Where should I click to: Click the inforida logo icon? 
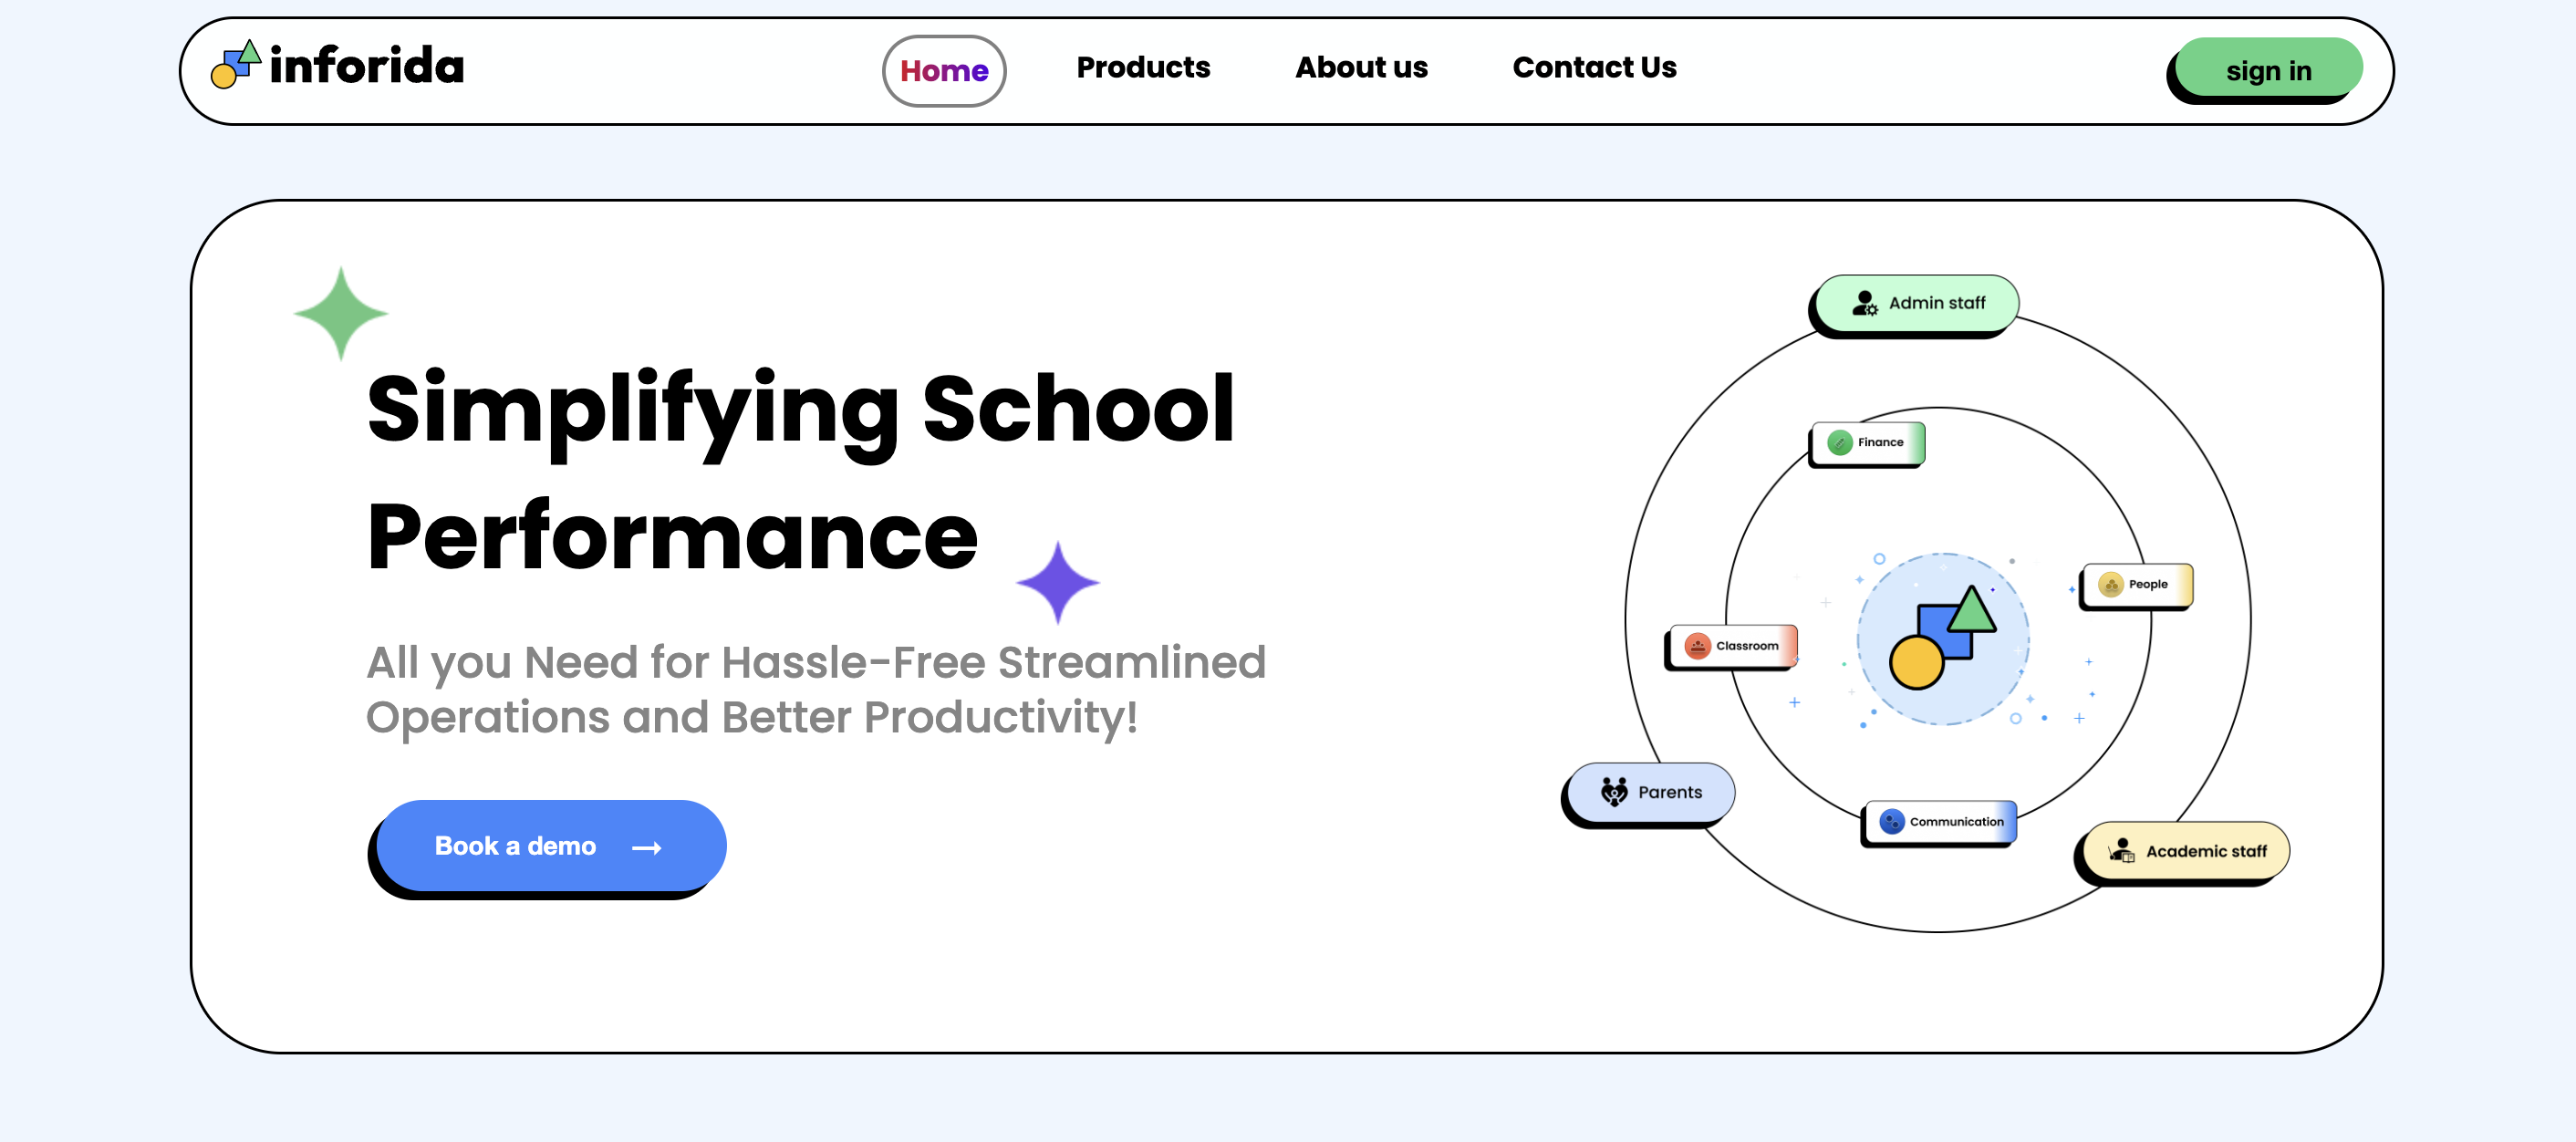pos(236,64)
